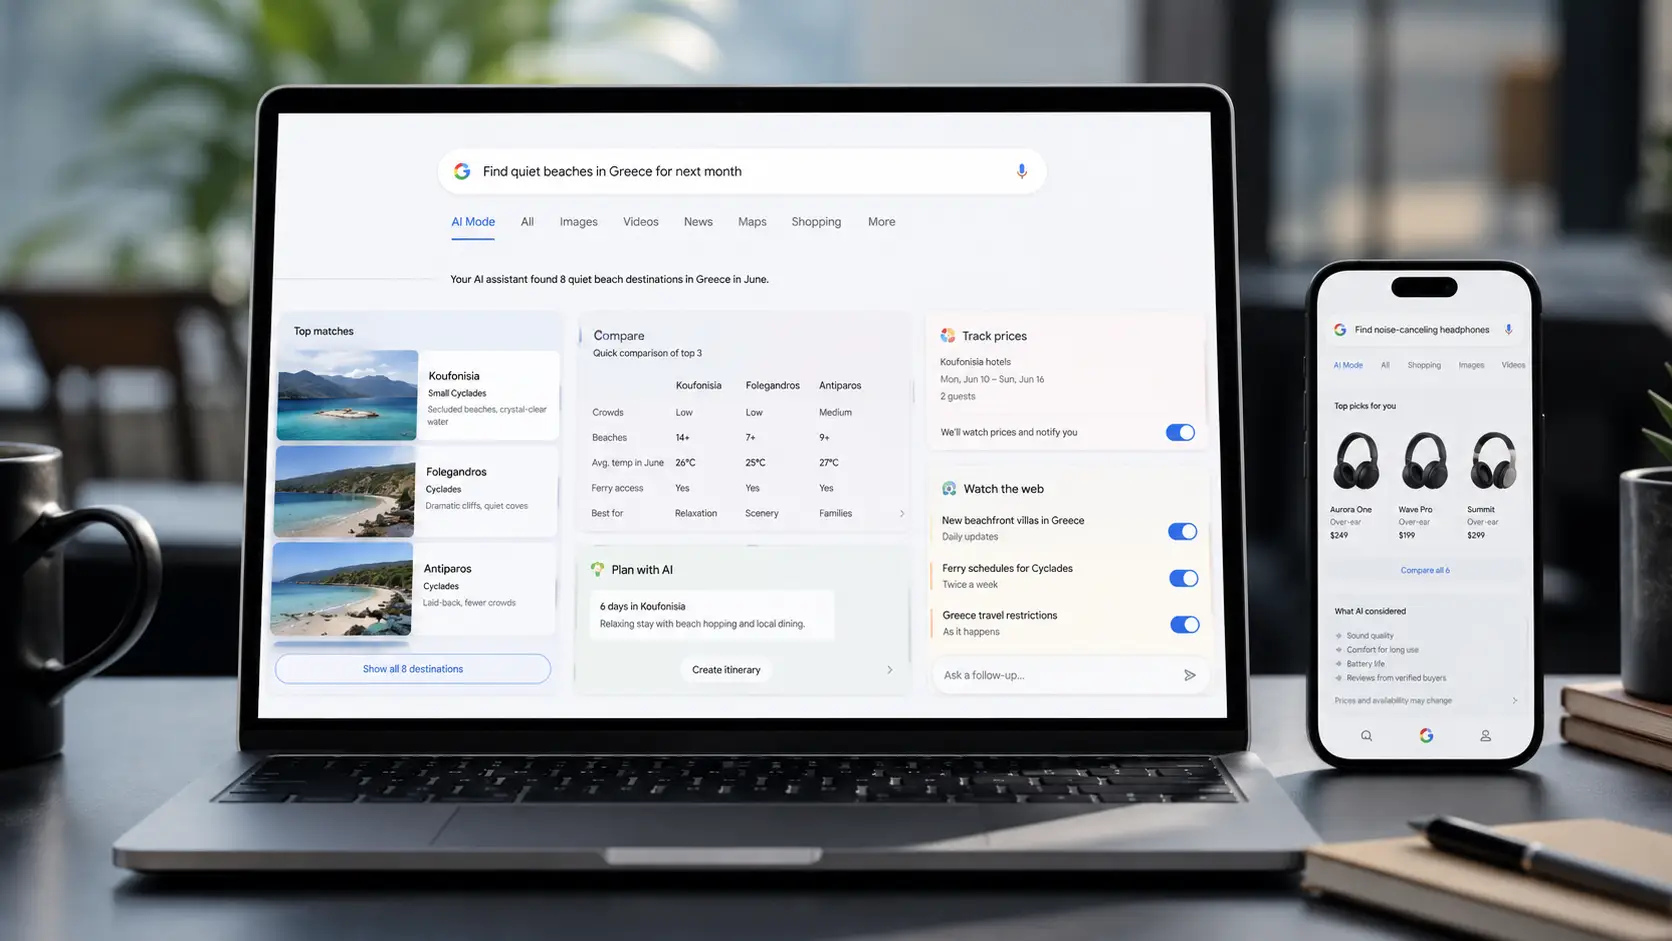This screenshot has width=1672, height=941.
Task: Select the AI Mode tab on laptop
Action: click(x=473, y=222)
